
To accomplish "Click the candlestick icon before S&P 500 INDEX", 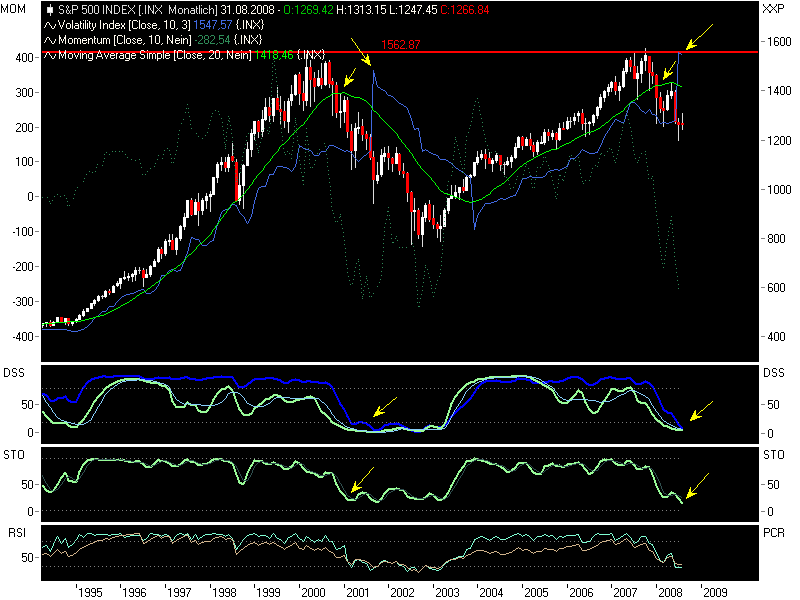I will click(x=49, y=10).
